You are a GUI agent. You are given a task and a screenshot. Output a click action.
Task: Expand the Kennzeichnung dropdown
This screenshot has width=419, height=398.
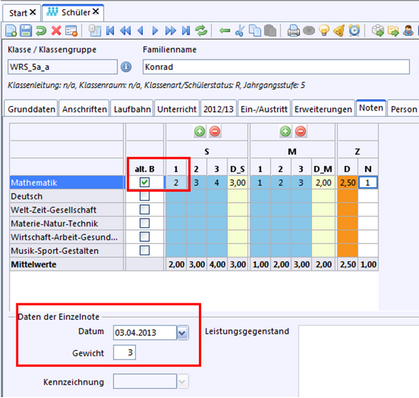[182, 382]
